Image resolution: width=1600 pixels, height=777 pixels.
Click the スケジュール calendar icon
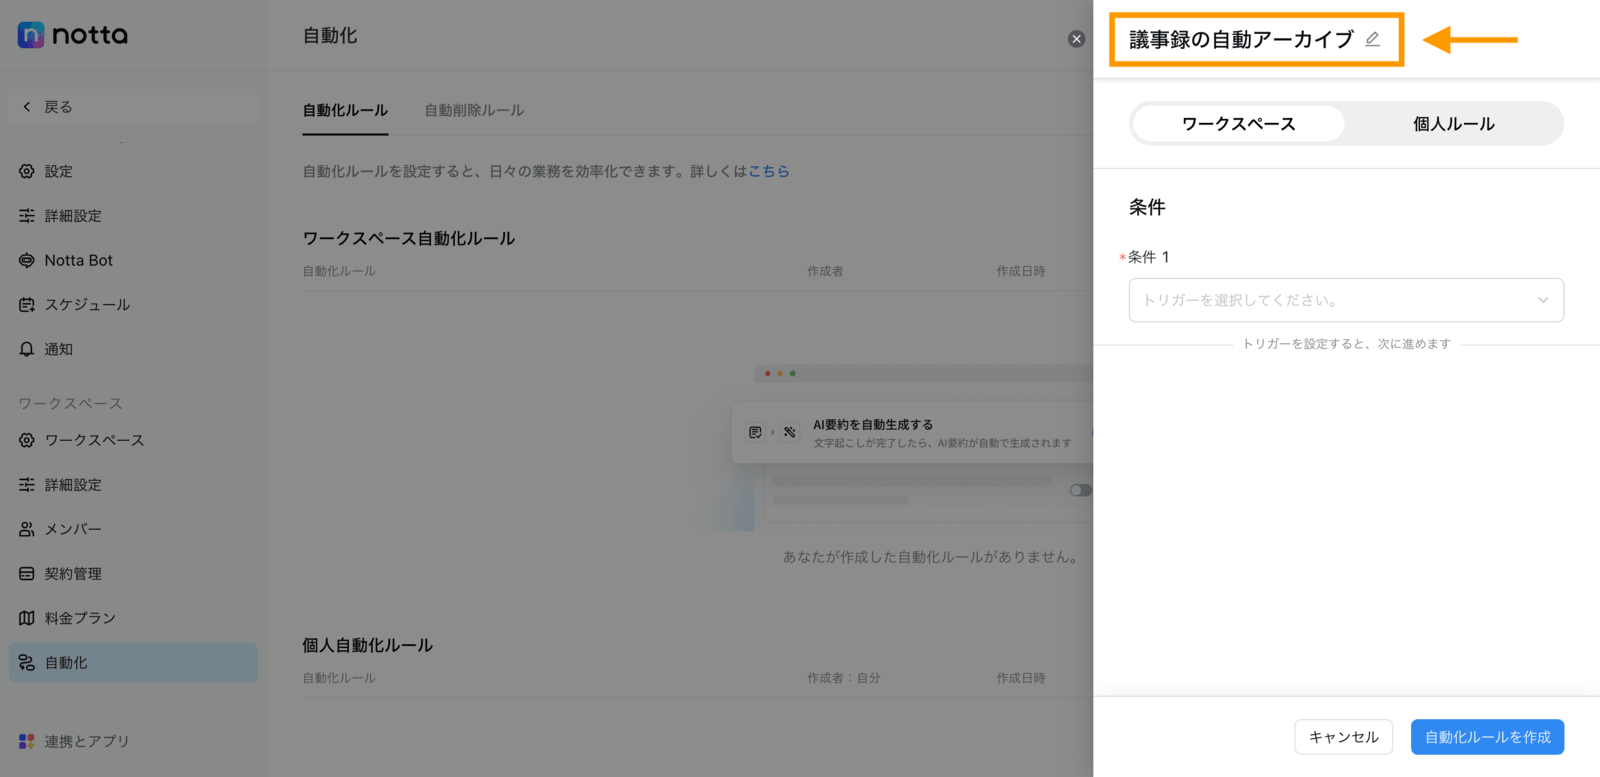[x=27, y=305]
